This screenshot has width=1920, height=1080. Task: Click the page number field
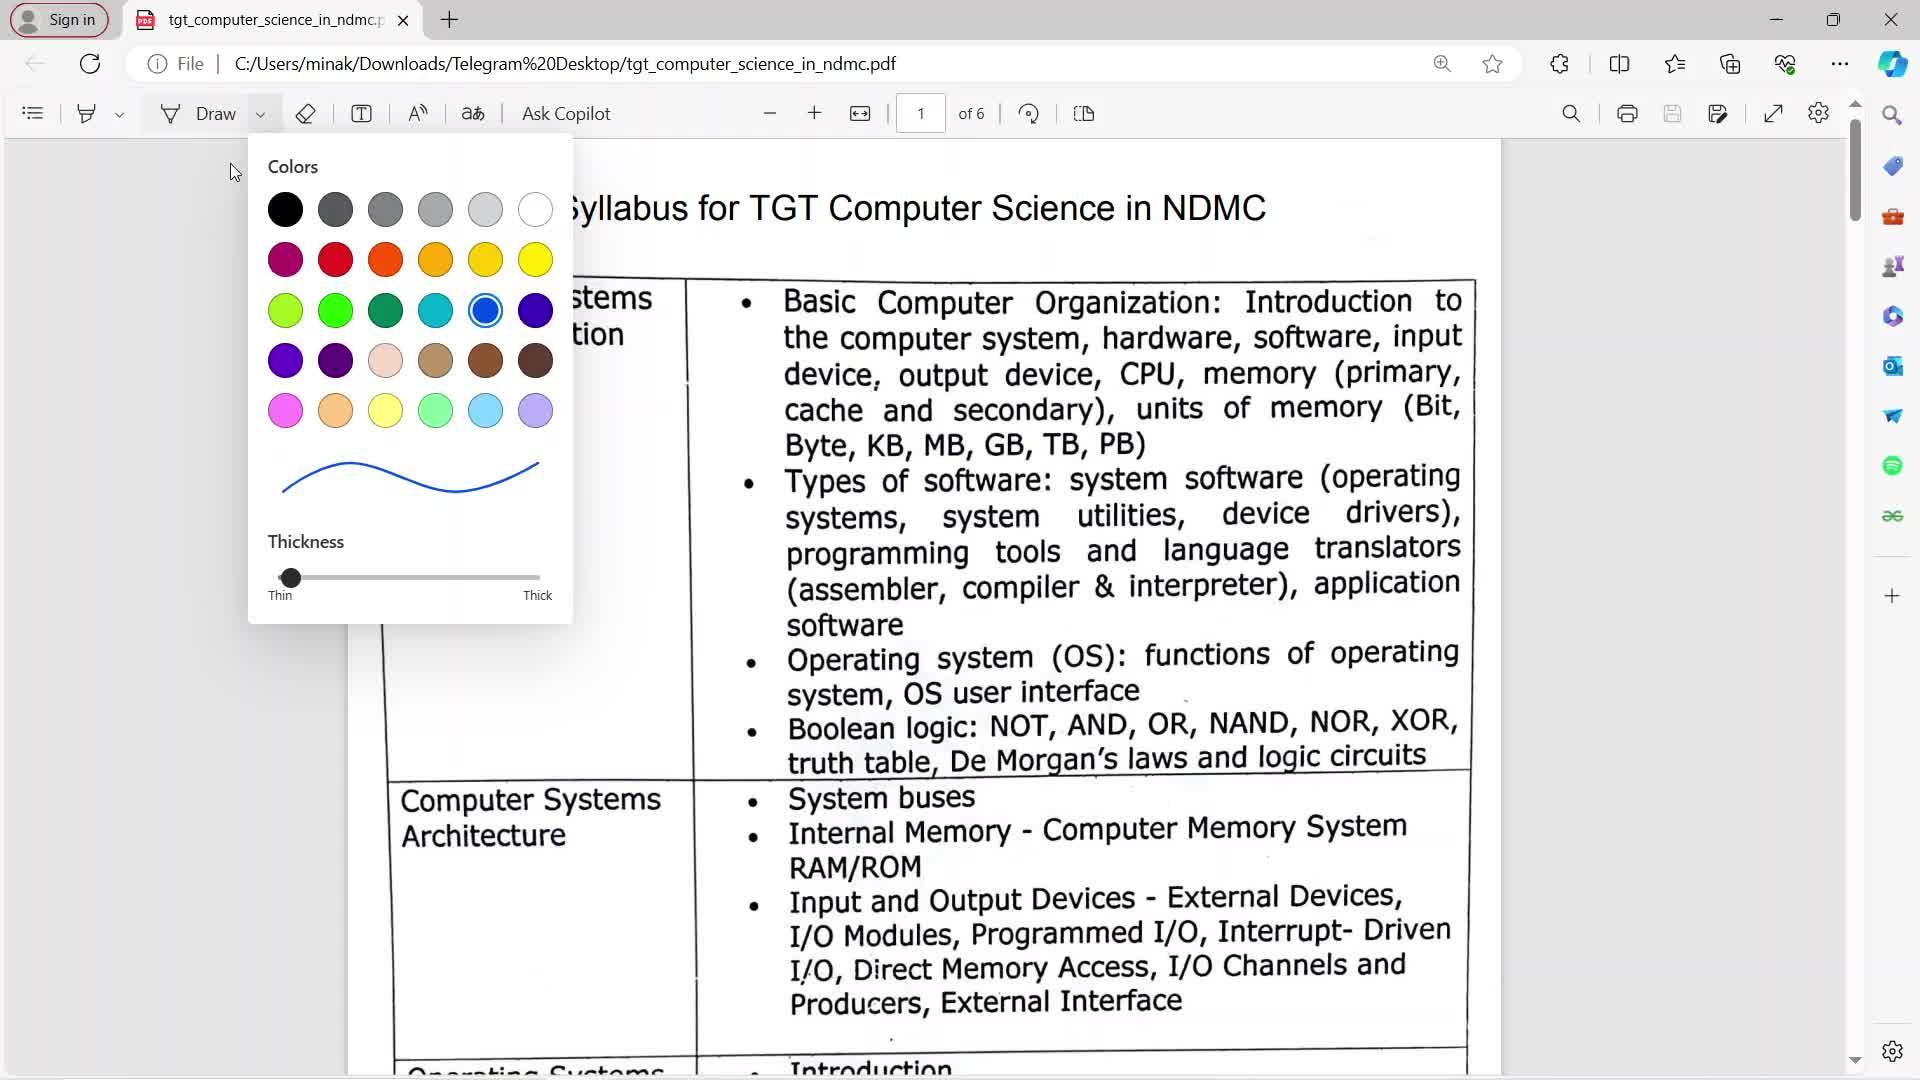tap(921, 114)
